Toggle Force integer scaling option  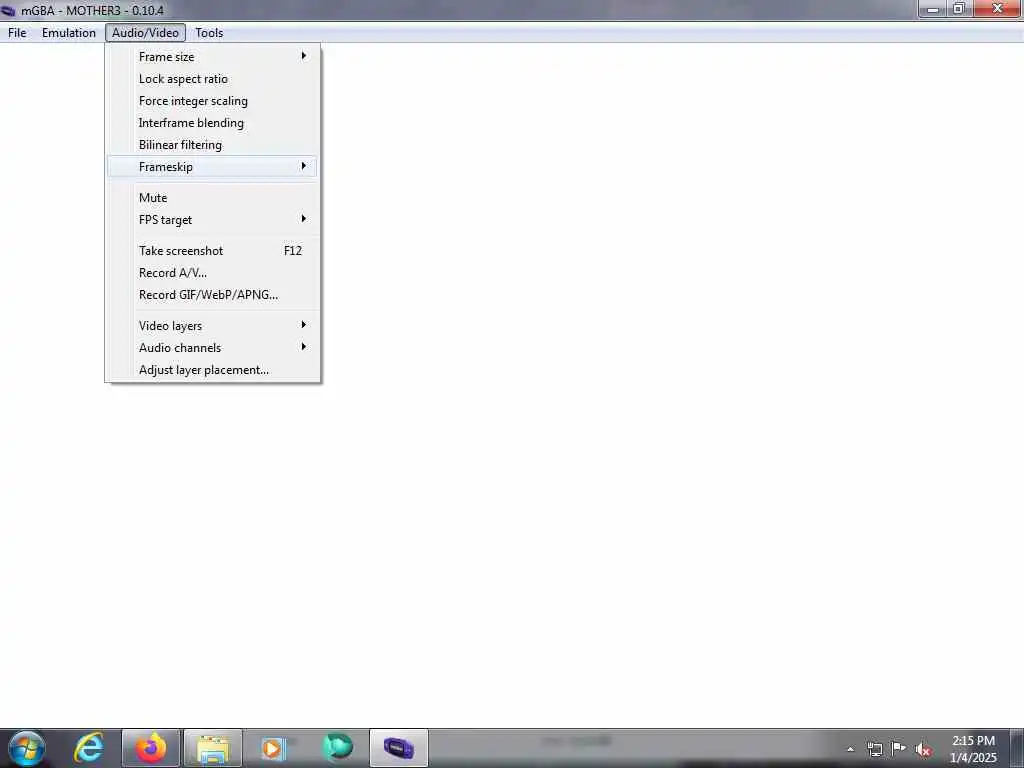point(213,101)
